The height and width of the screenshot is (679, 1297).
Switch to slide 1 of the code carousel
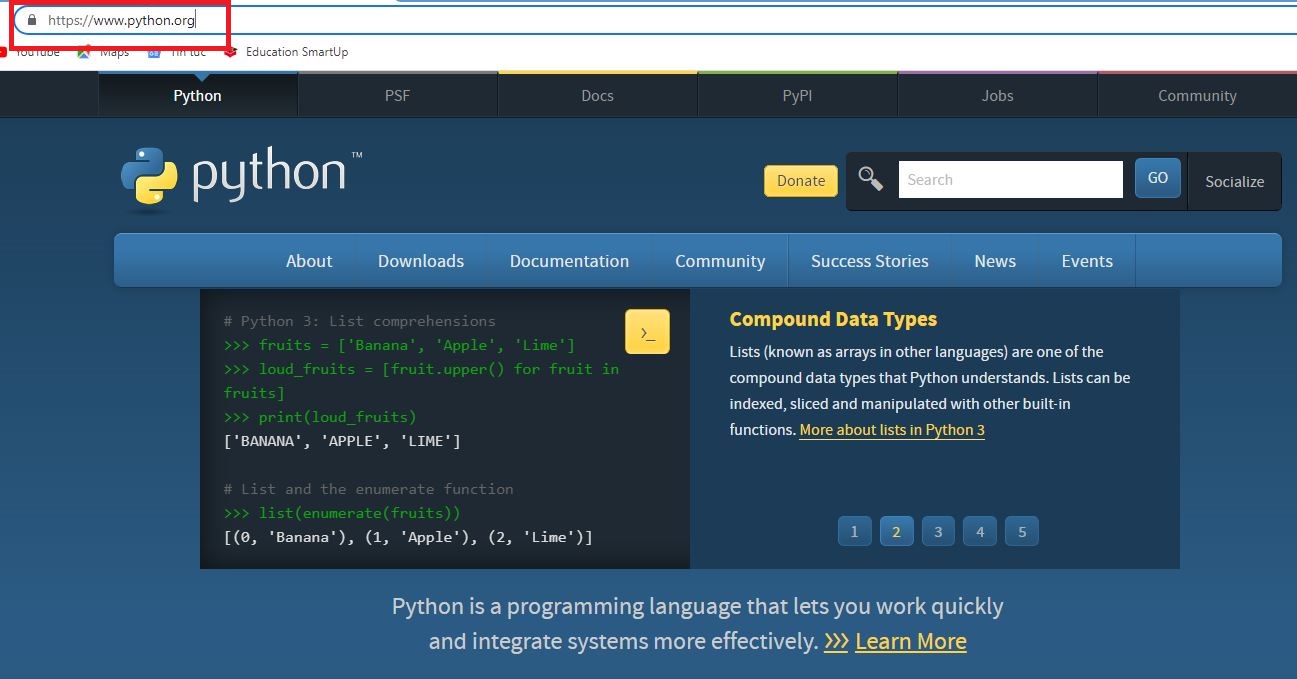pos(854,531)
